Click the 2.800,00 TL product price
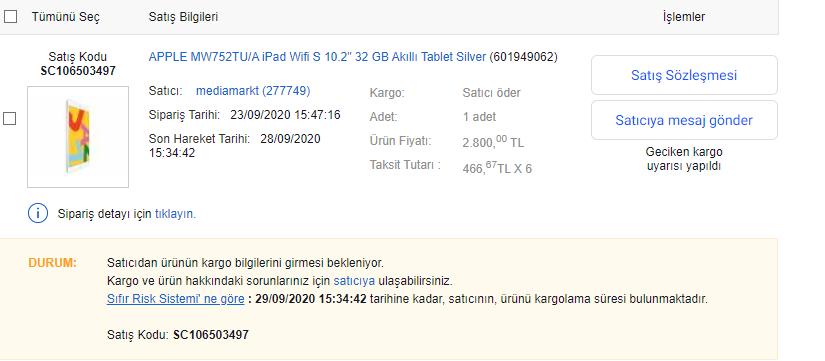Screen dimensions: 825x361 (494, 142)
